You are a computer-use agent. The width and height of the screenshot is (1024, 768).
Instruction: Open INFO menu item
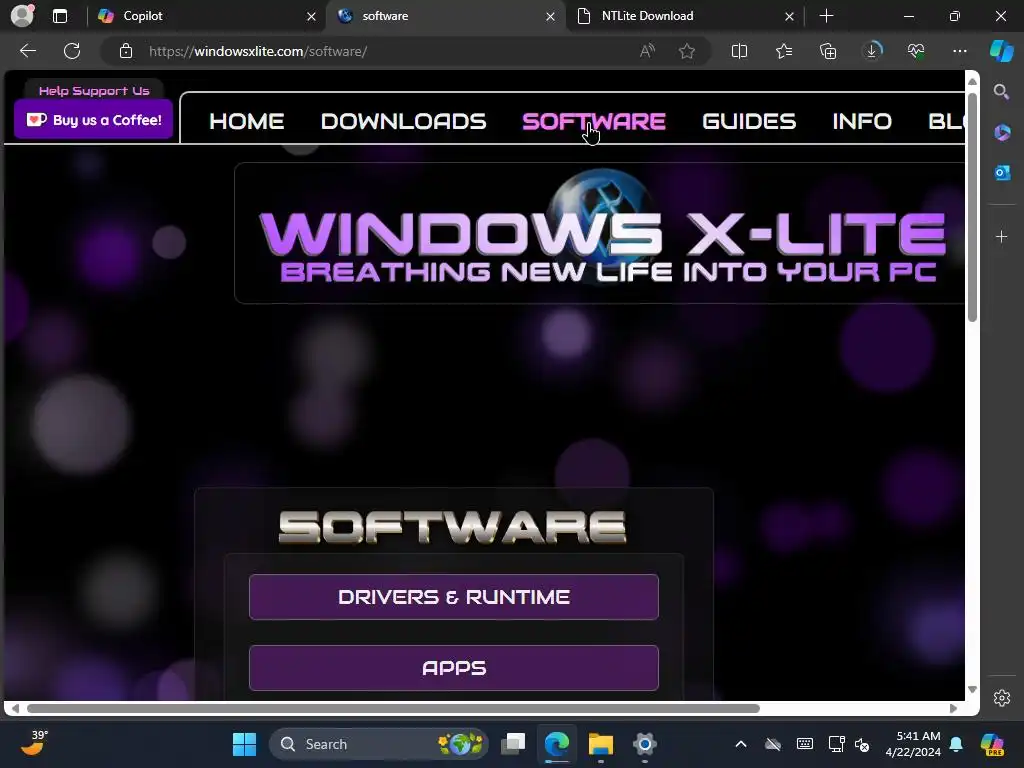(862, 121)
